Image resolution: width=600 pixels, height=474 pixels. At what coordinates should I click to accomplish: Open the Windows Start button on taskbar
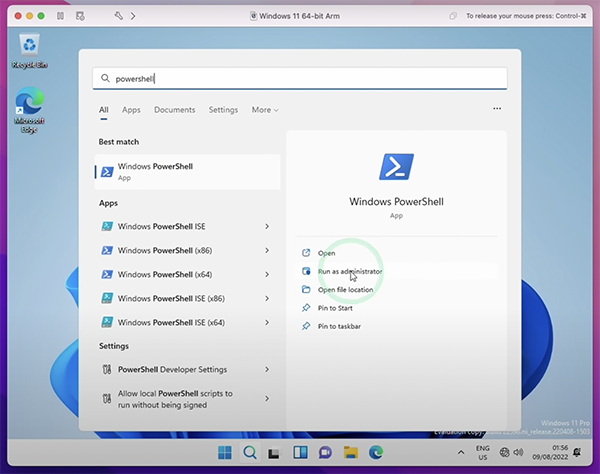[225, 453]
